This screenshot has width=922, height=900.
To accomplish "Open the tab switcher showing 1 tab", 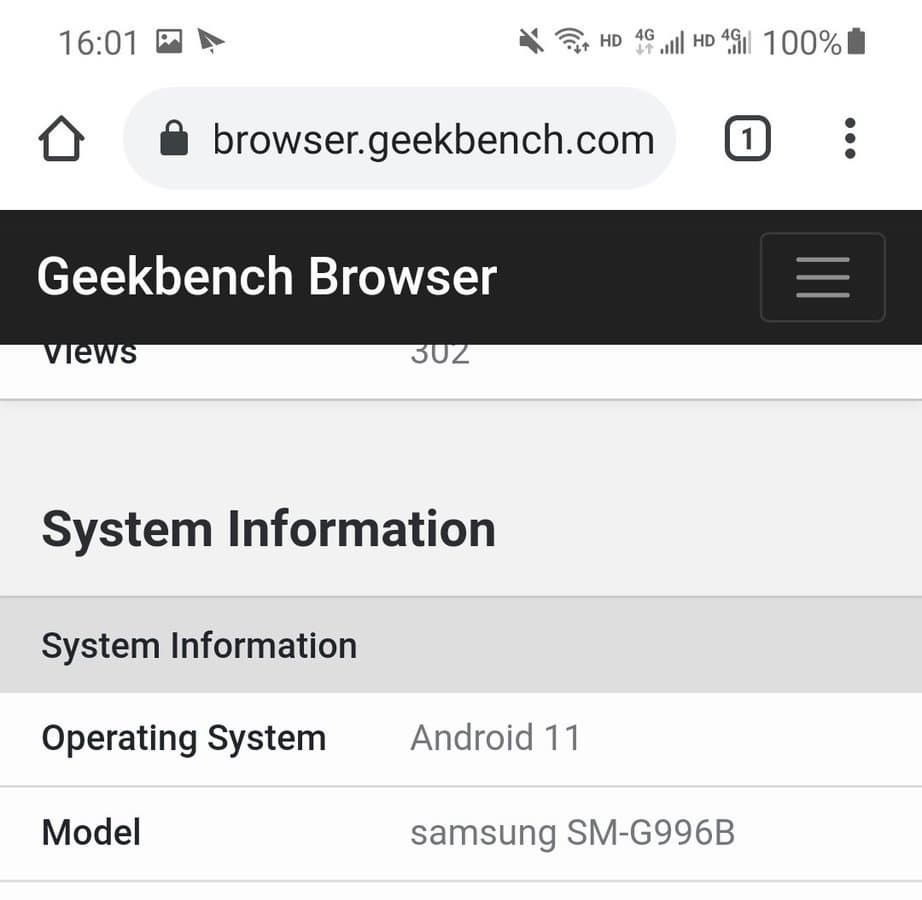I will (x=747, y=139).
